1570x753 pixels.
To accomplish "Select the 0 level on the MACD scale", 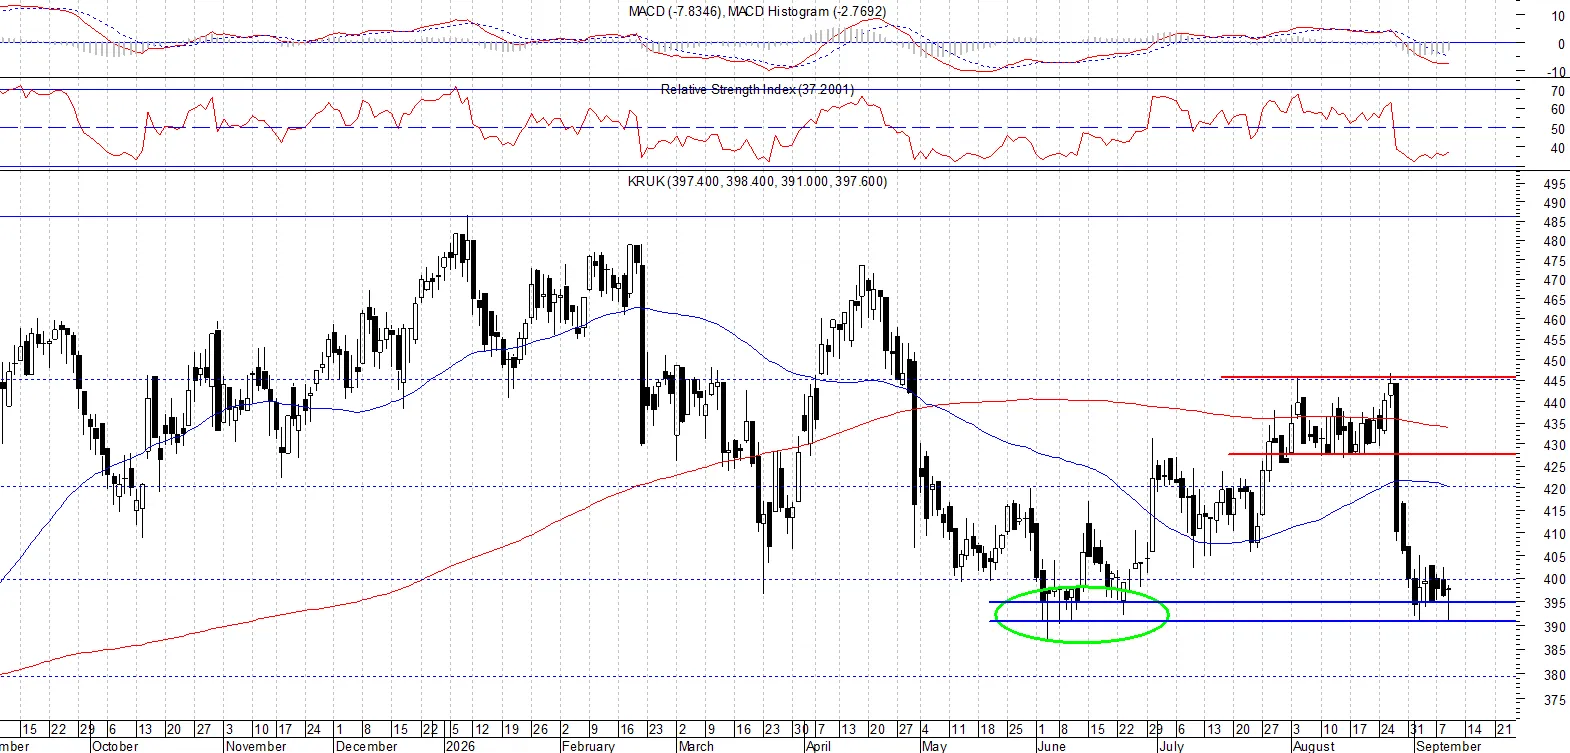I will 1561,44.
